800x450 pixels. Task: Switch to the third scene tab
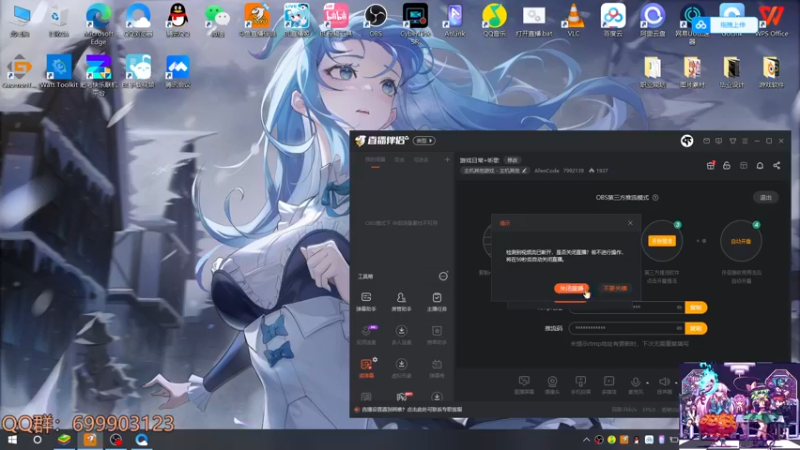pyautogui.click(x=421, y=160)
